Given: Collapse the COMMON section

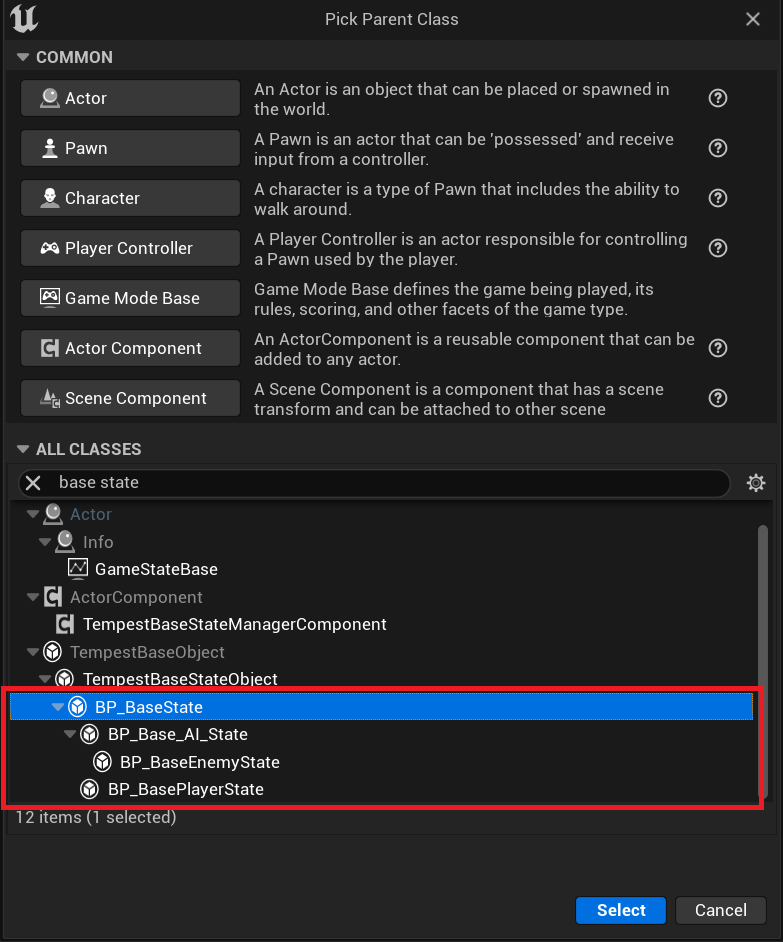Looking at the screenshot, I should coord(22,57).
